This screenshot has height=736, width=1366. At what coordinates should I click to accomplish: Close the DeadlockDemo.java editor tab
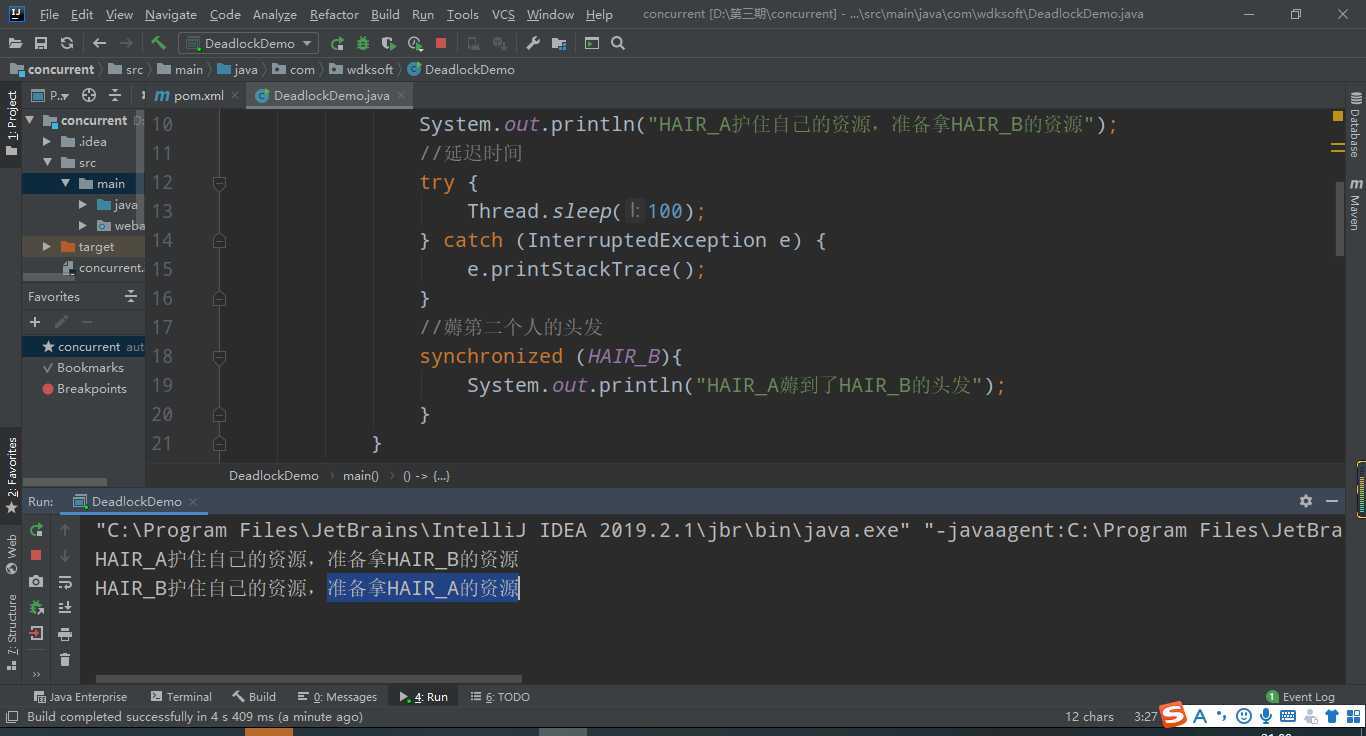coord(401,95)
